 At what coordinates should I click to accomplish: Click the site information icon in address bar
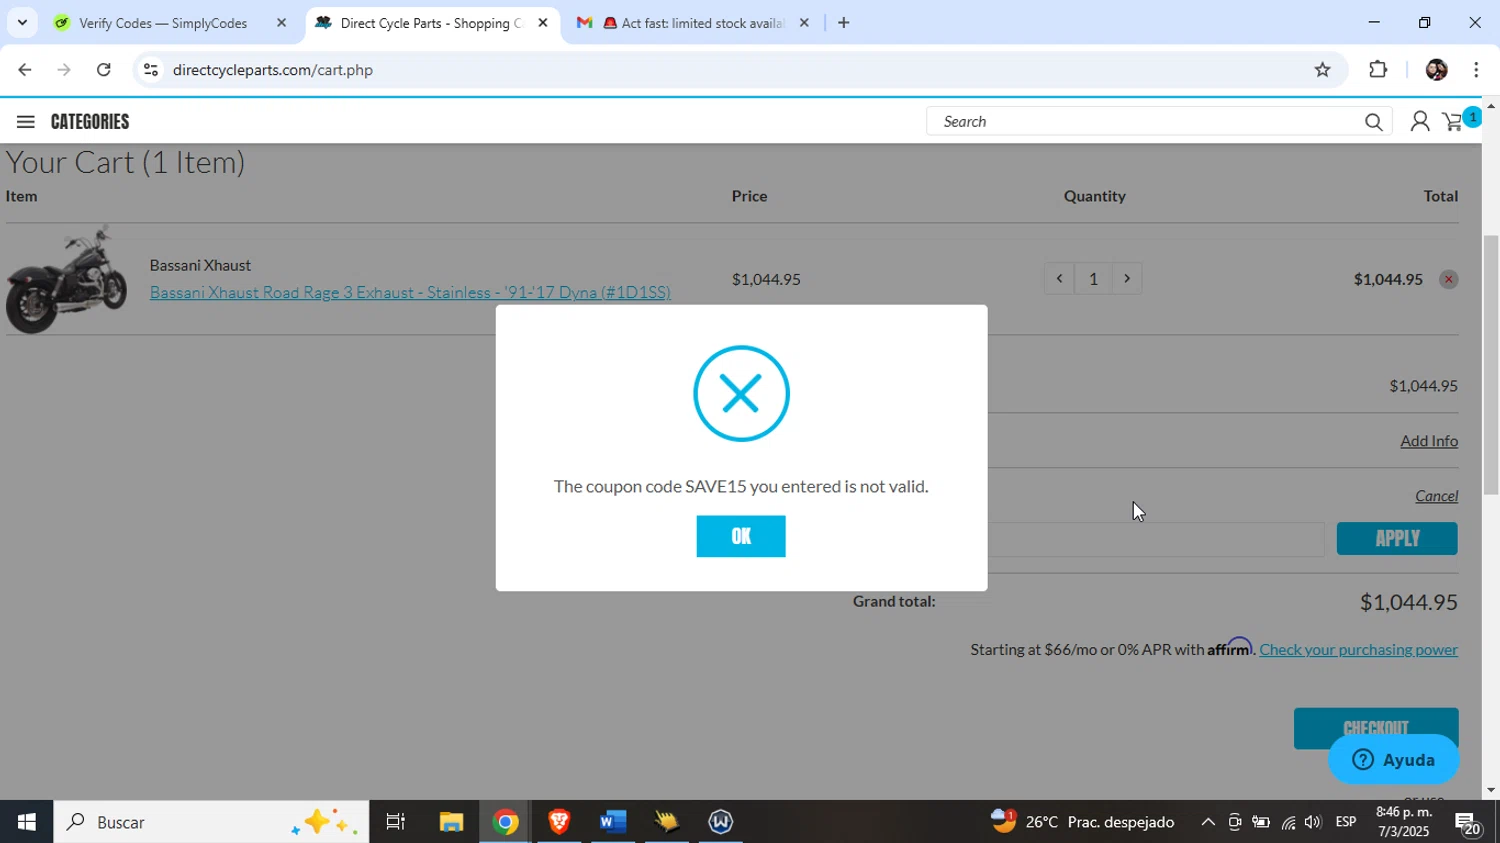tap(150, 70)
